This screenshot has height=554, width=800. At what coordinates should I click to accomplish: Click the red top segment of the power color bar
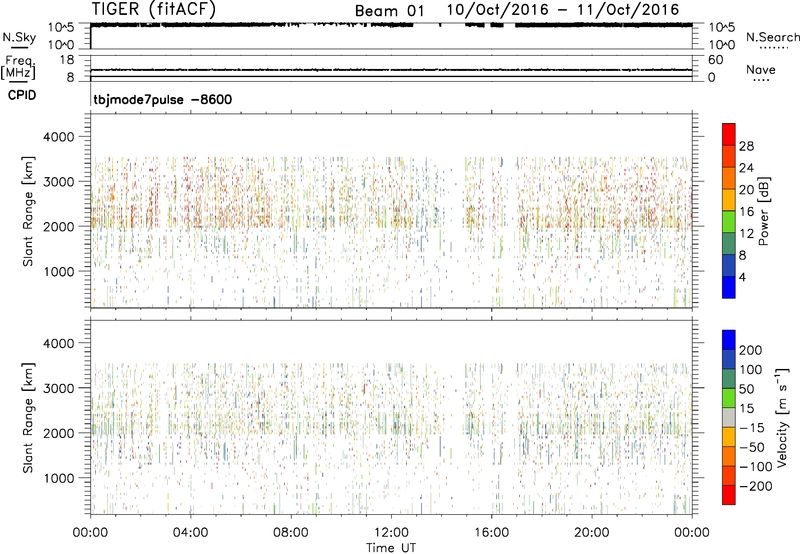729,134
